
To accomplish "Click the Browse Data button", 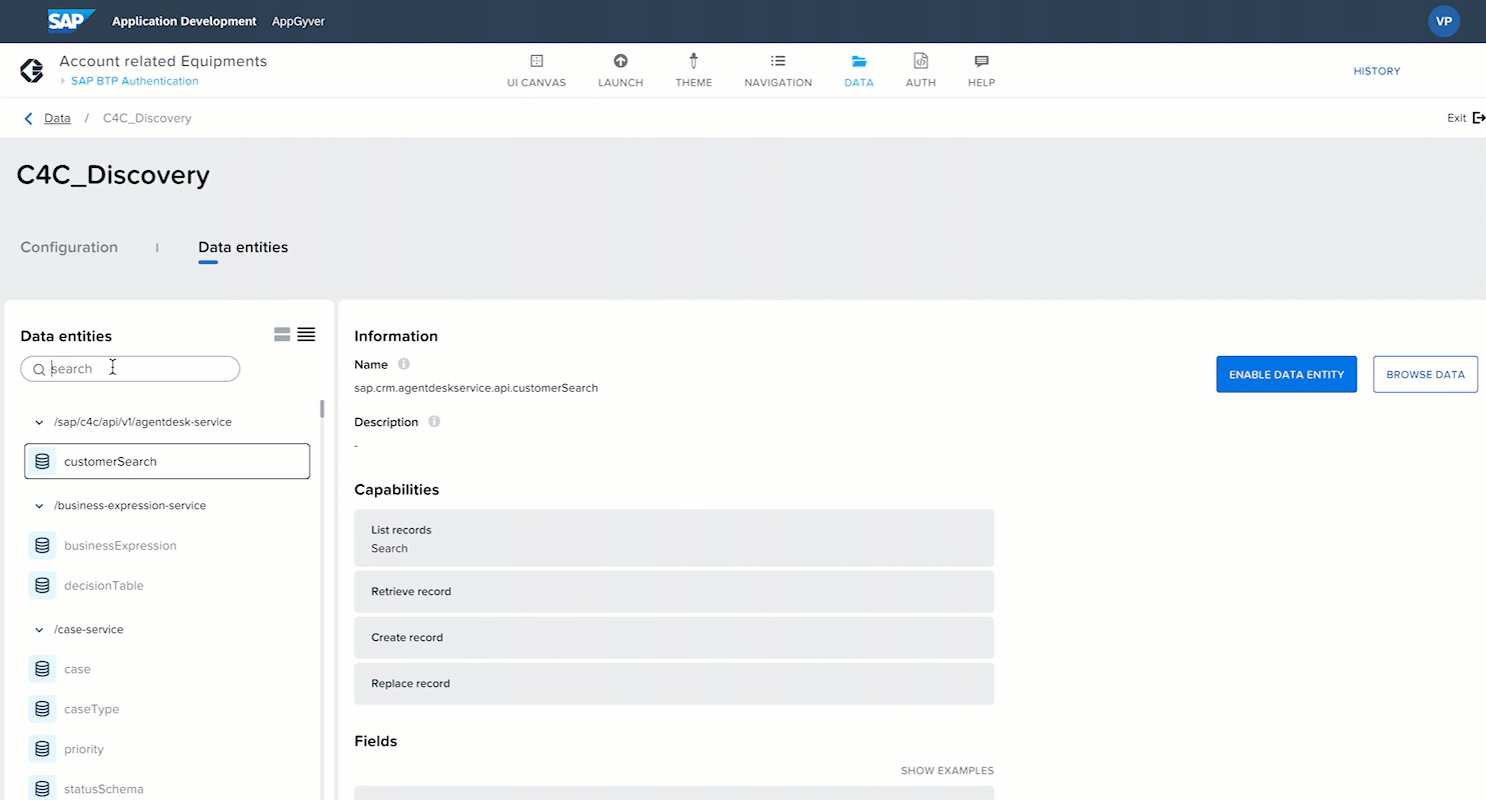I will [1425, 374].
